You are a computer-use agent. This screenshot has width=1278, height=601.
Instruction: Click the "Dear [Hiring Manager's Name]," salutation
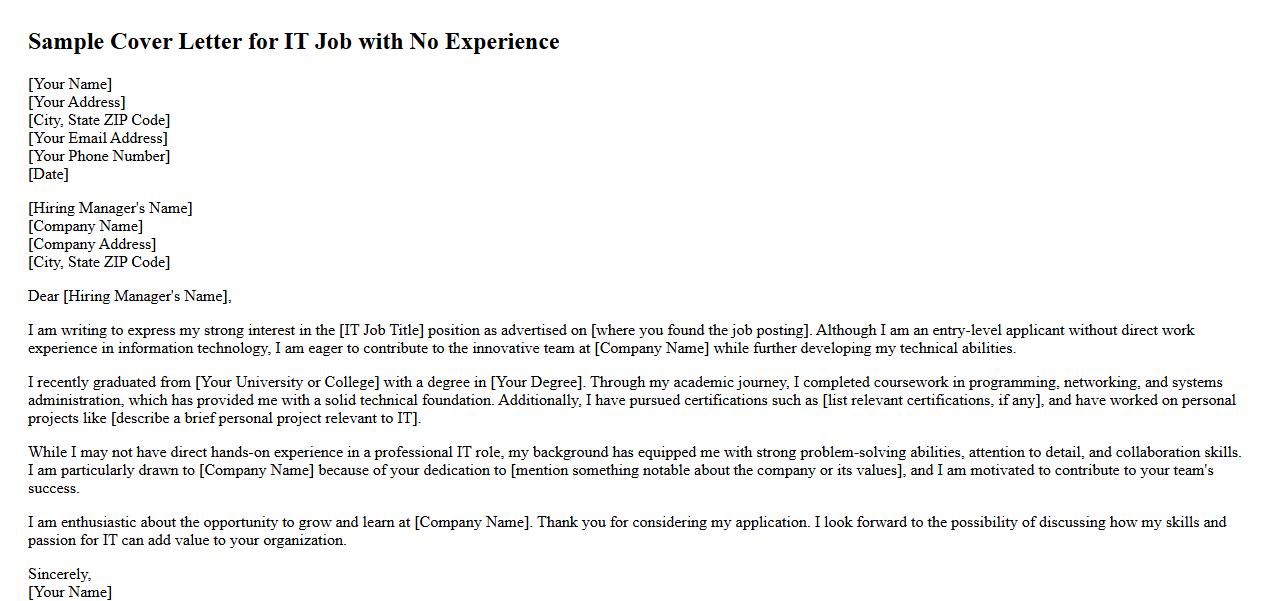pos(130,296)
